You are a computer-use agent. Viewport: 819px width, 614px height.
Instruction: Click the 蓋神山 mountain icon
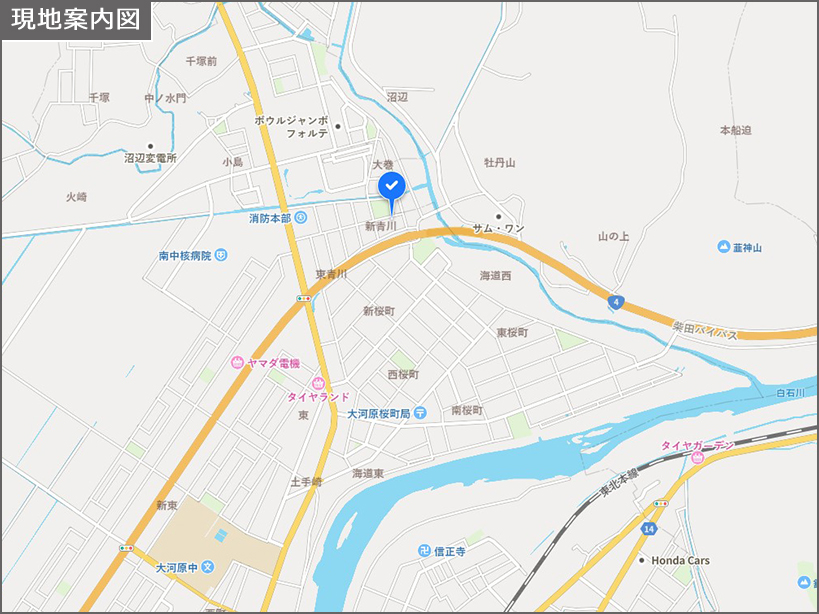[x=723, y=246]
